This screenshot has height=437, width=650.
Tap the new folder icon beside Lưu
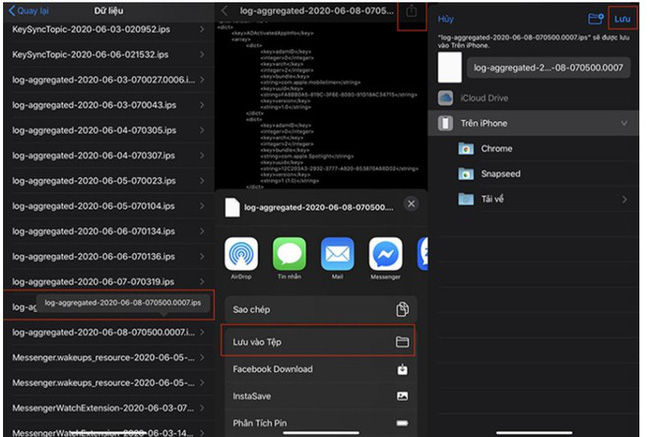point(596,19)
